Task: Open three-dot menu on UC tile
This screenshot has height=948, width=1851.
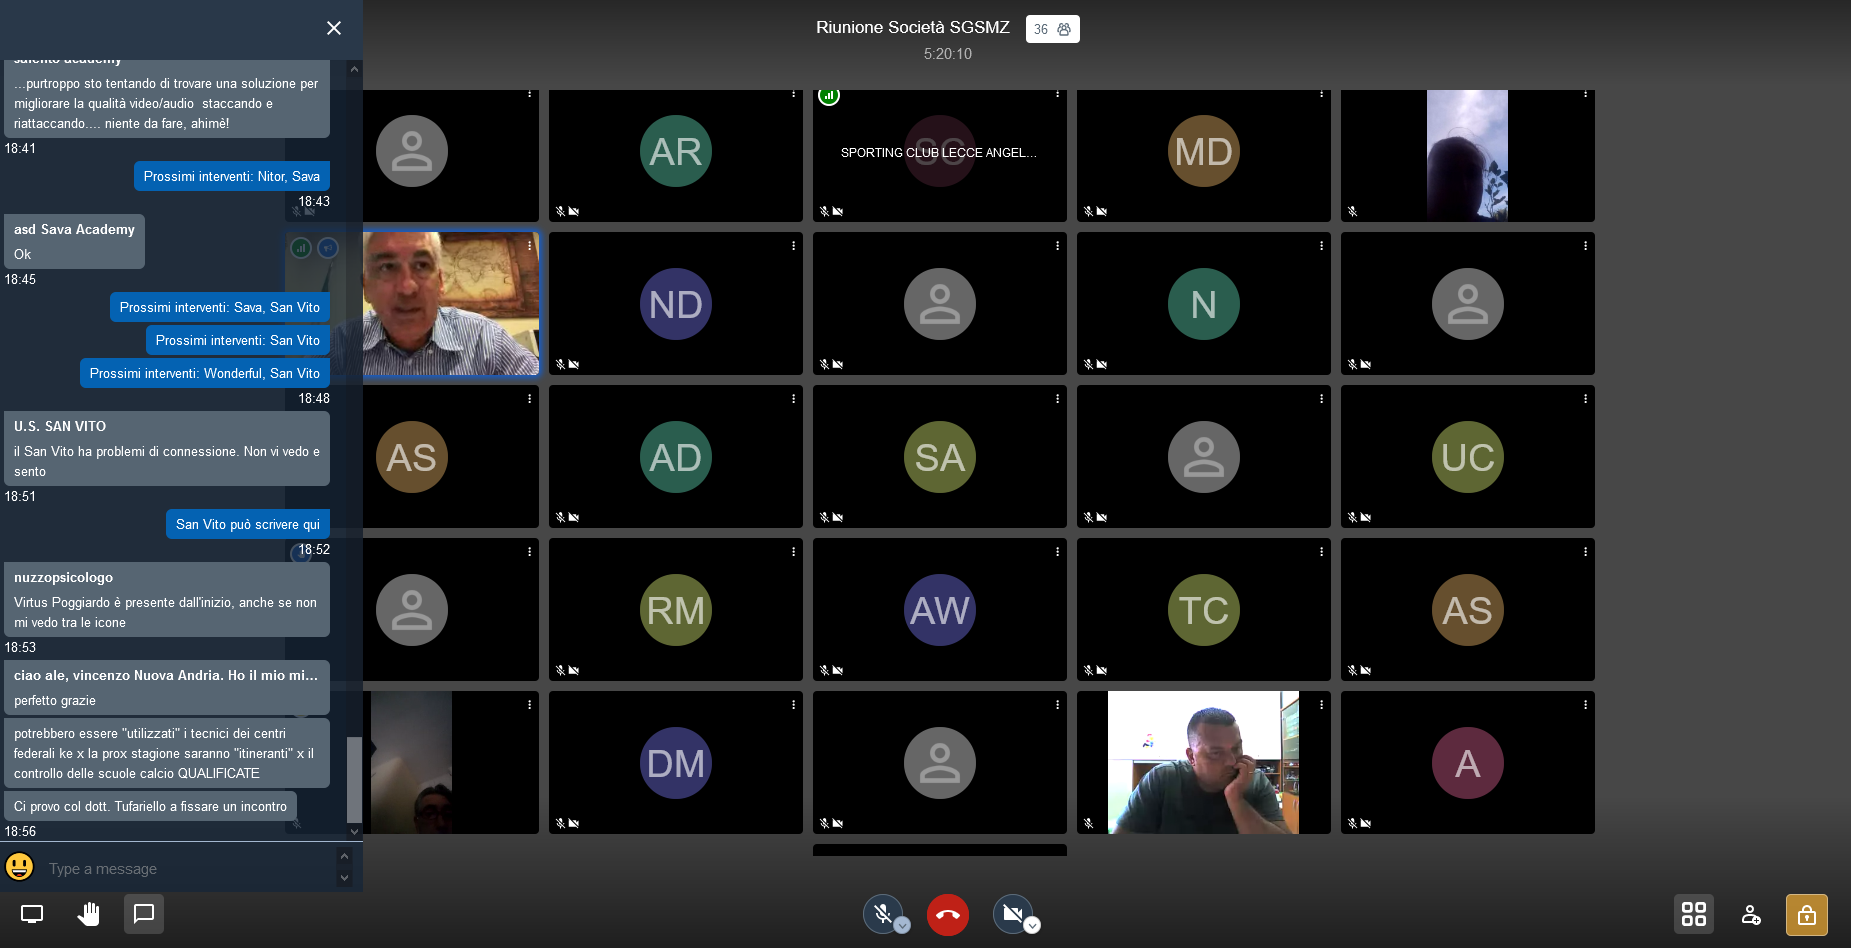Action: click(x=1585, y=399)
